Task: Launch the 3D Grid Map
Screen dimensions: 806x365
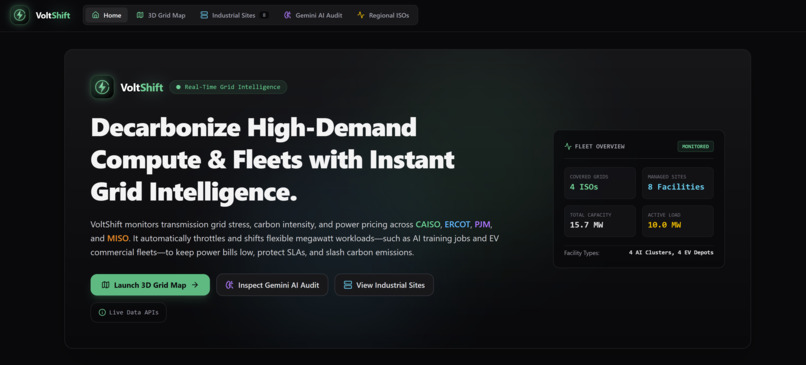Action: click(150, 285)
